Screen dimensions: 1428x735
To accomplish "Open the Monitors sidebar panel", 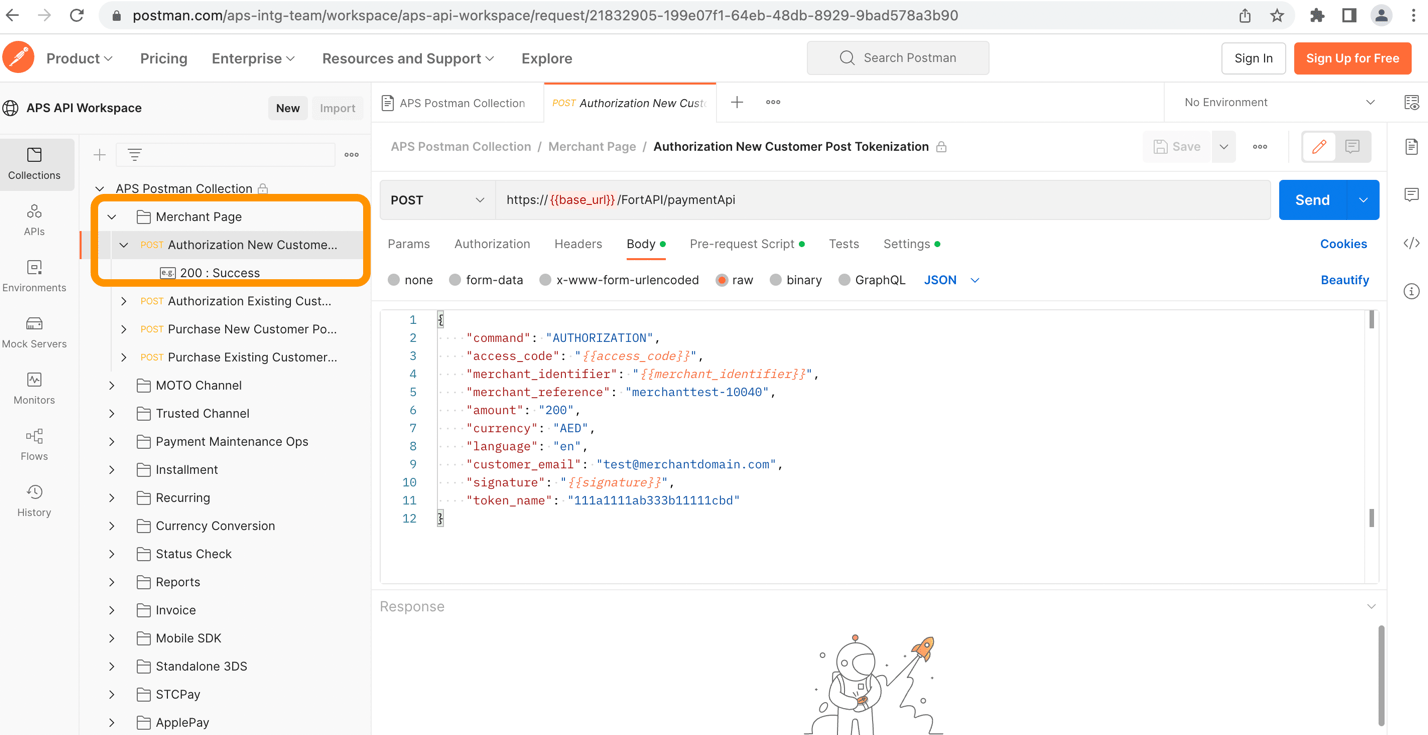I will [34, 388].
